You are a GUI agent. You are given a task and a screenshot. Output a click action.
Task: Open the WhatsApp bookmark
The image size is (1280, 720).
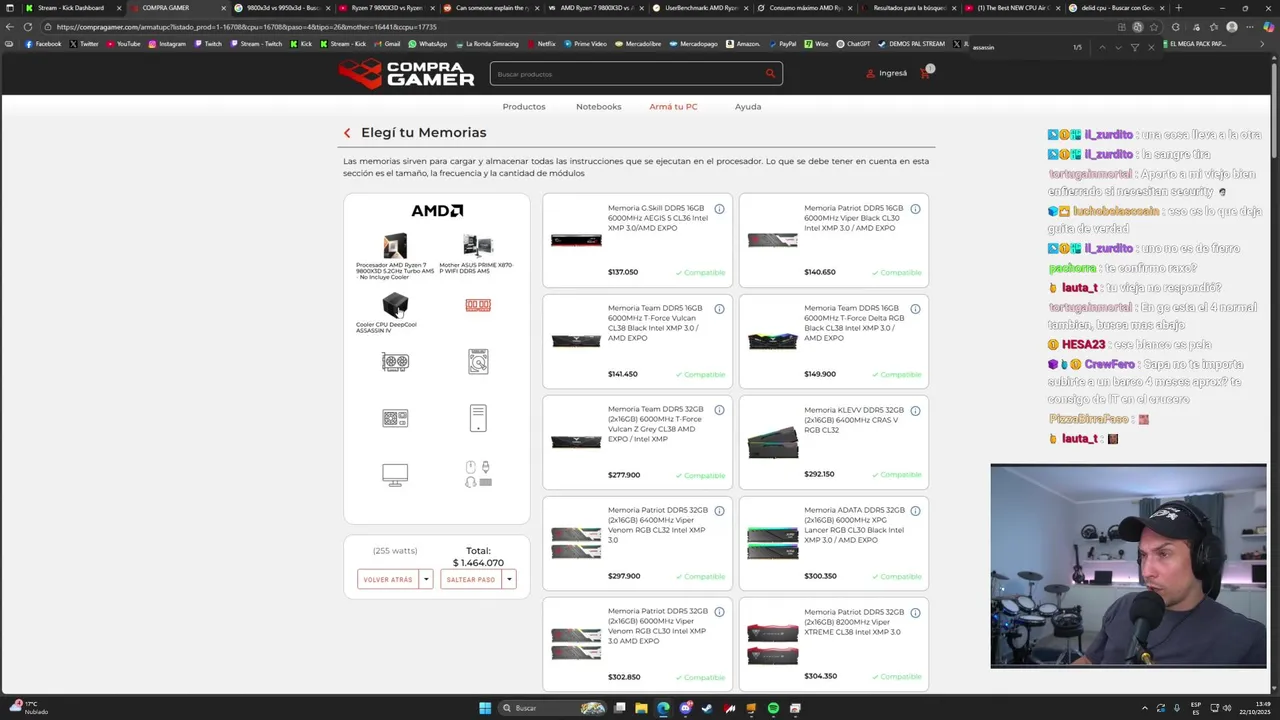click(426, 44)
